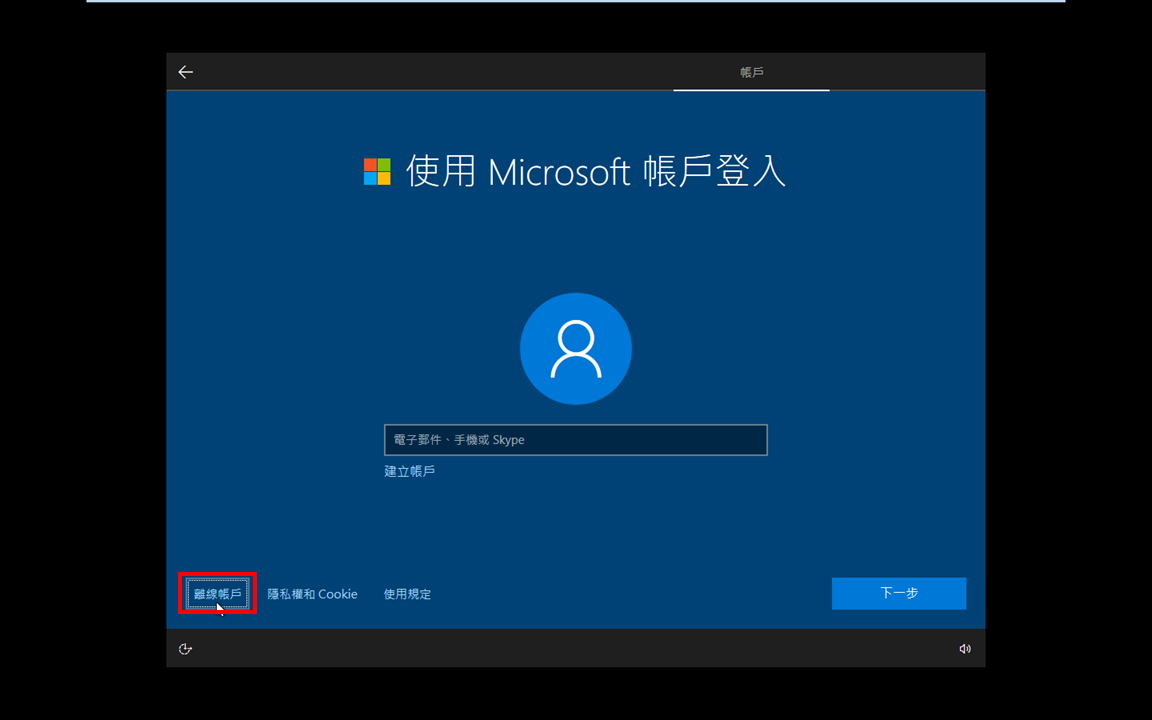Click the Microsoft four-color logo
Viewport: 1152px width, 720px height.
[378, 172]
